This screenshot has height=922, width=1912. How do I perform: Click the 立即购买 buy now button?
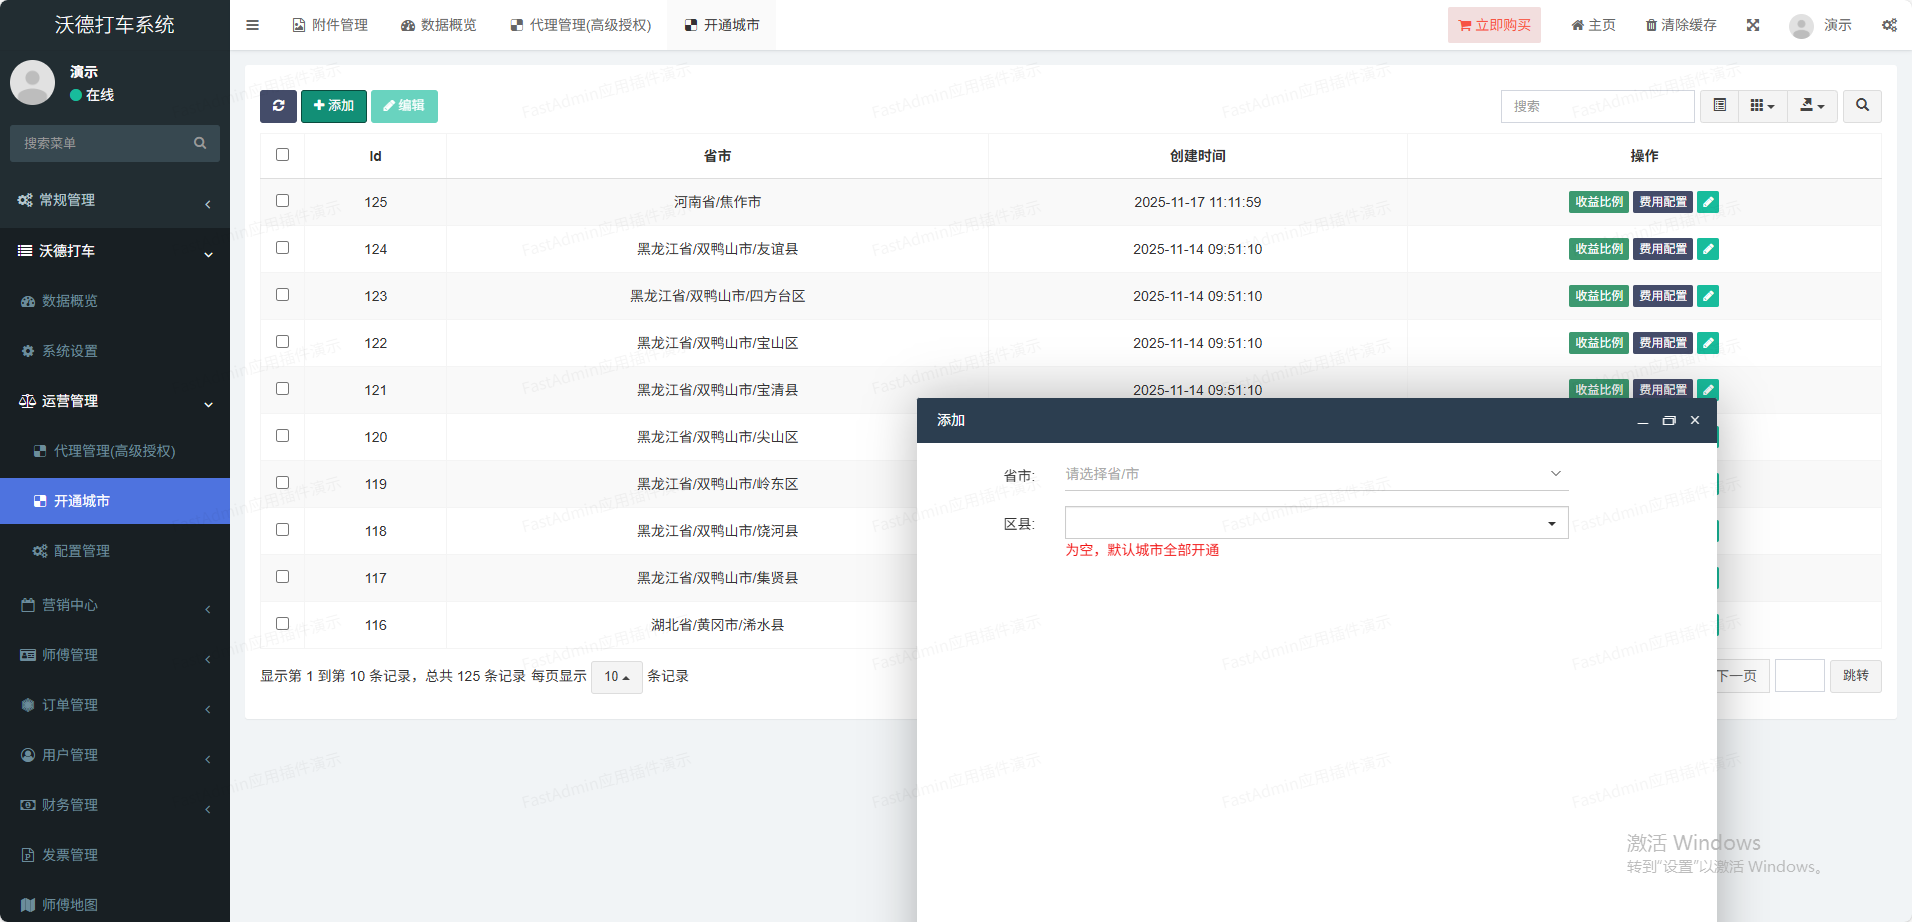(x=1493, y=25)
